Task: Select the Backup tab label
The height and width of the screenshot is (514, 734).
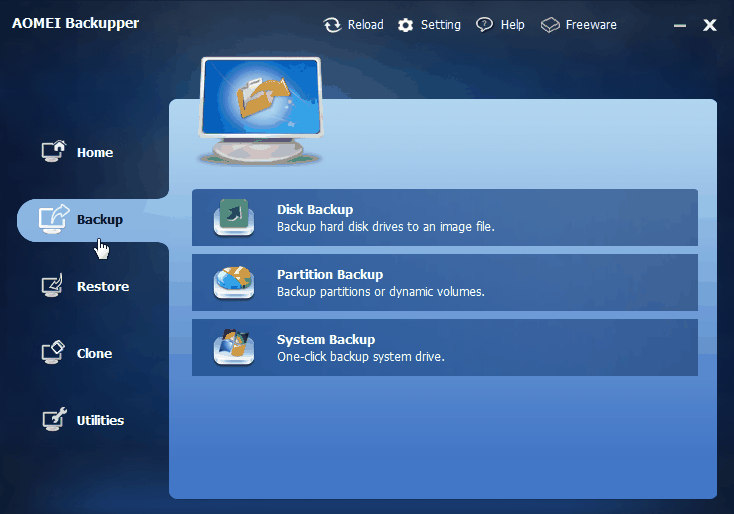Action: [x=100, y=220]
